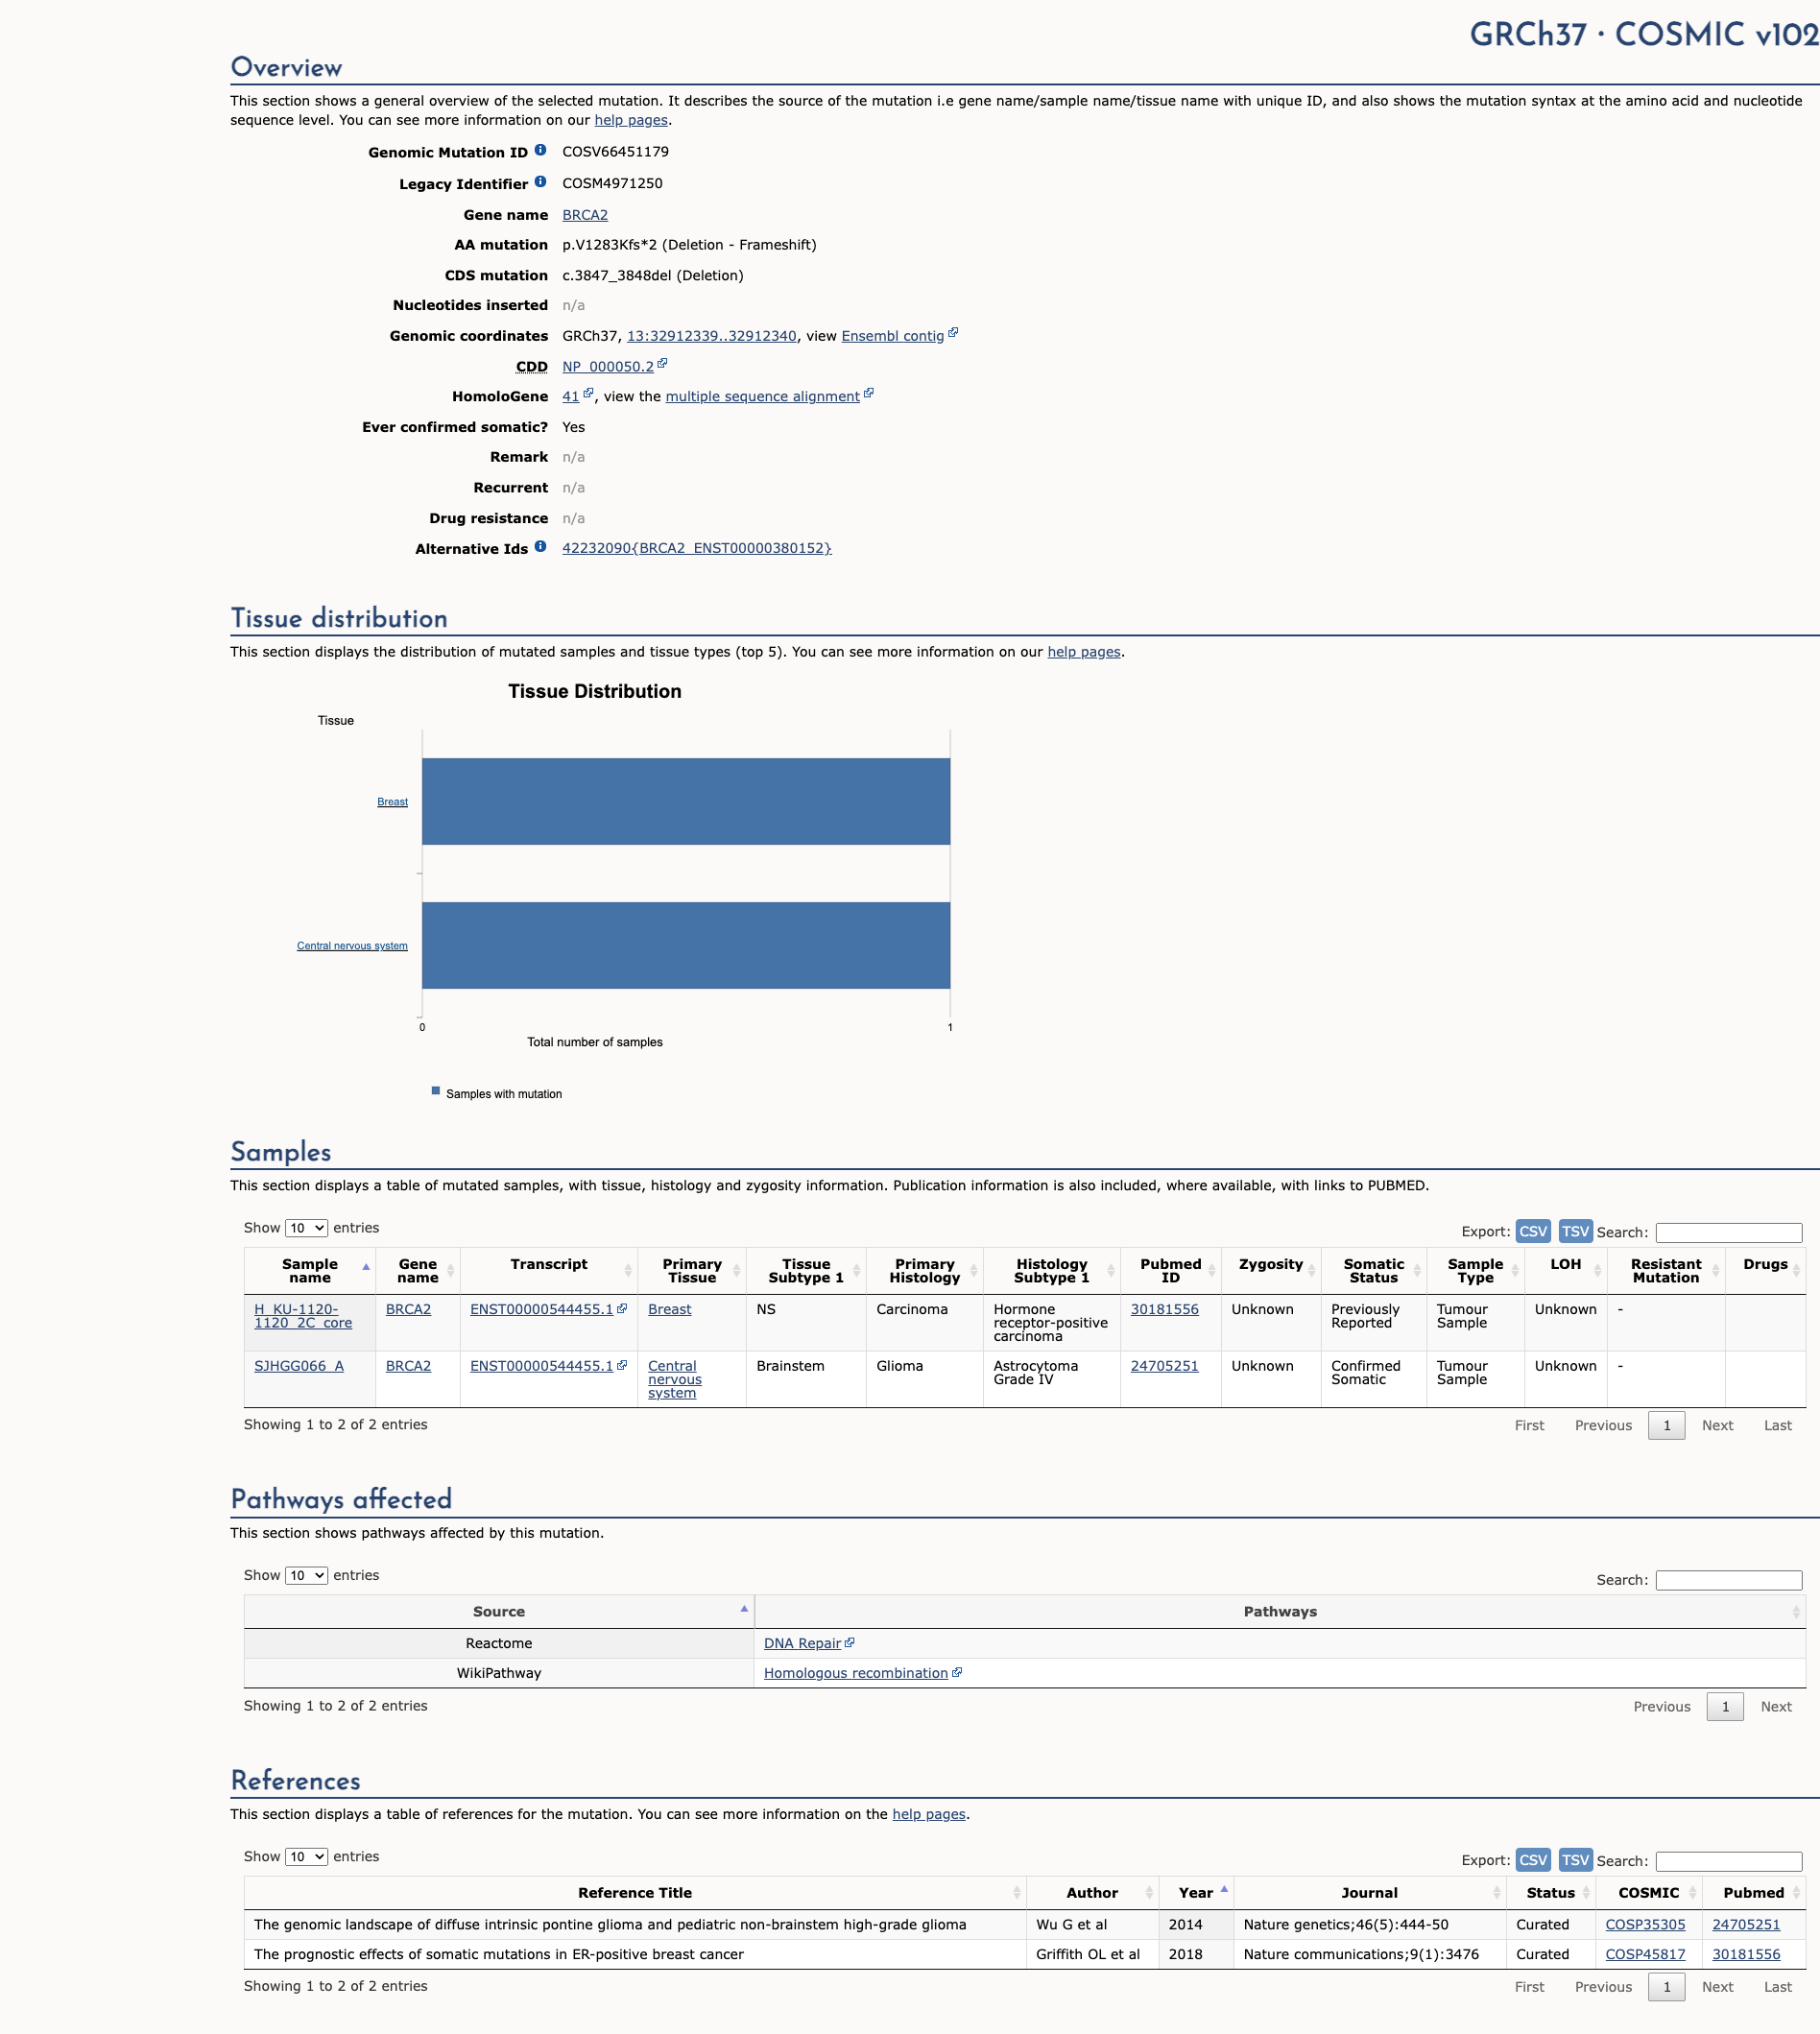Click Previous in References table pagination
The width and height of the screenshot is (1820, 2034).
coord(1603,1988)
